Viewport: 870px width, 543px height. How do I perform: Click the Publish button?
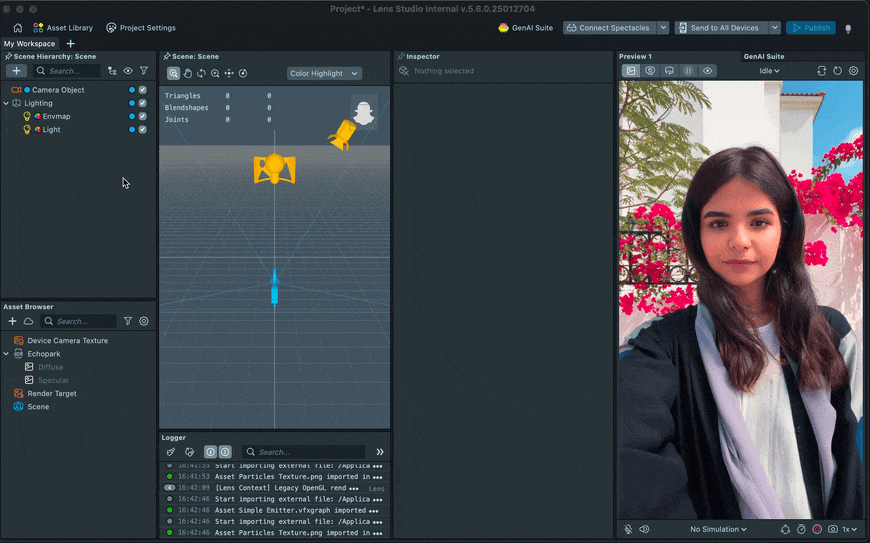point(810,28)
